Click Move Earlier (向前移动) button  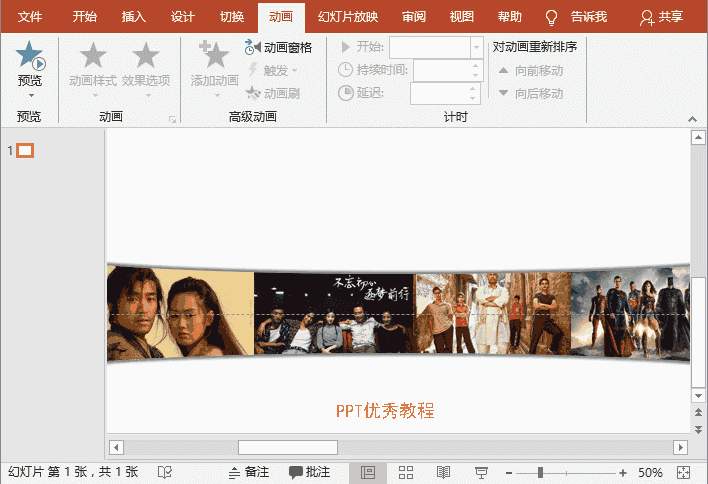point(531,70)
